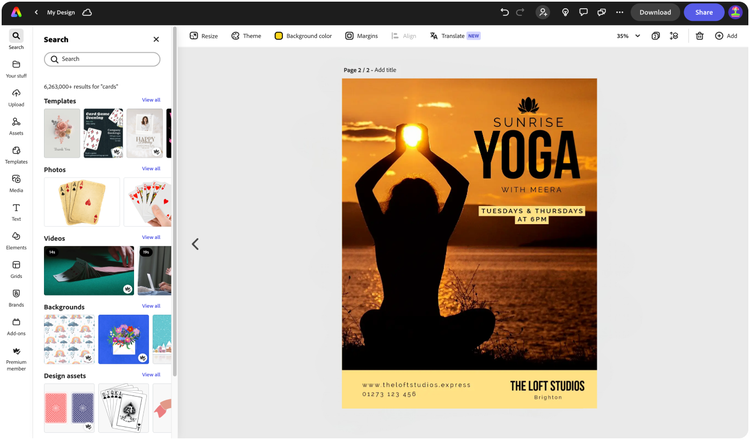750x440 pixels.
Task: Open the Upload panel in sidebar
Action: pos(16,97)
